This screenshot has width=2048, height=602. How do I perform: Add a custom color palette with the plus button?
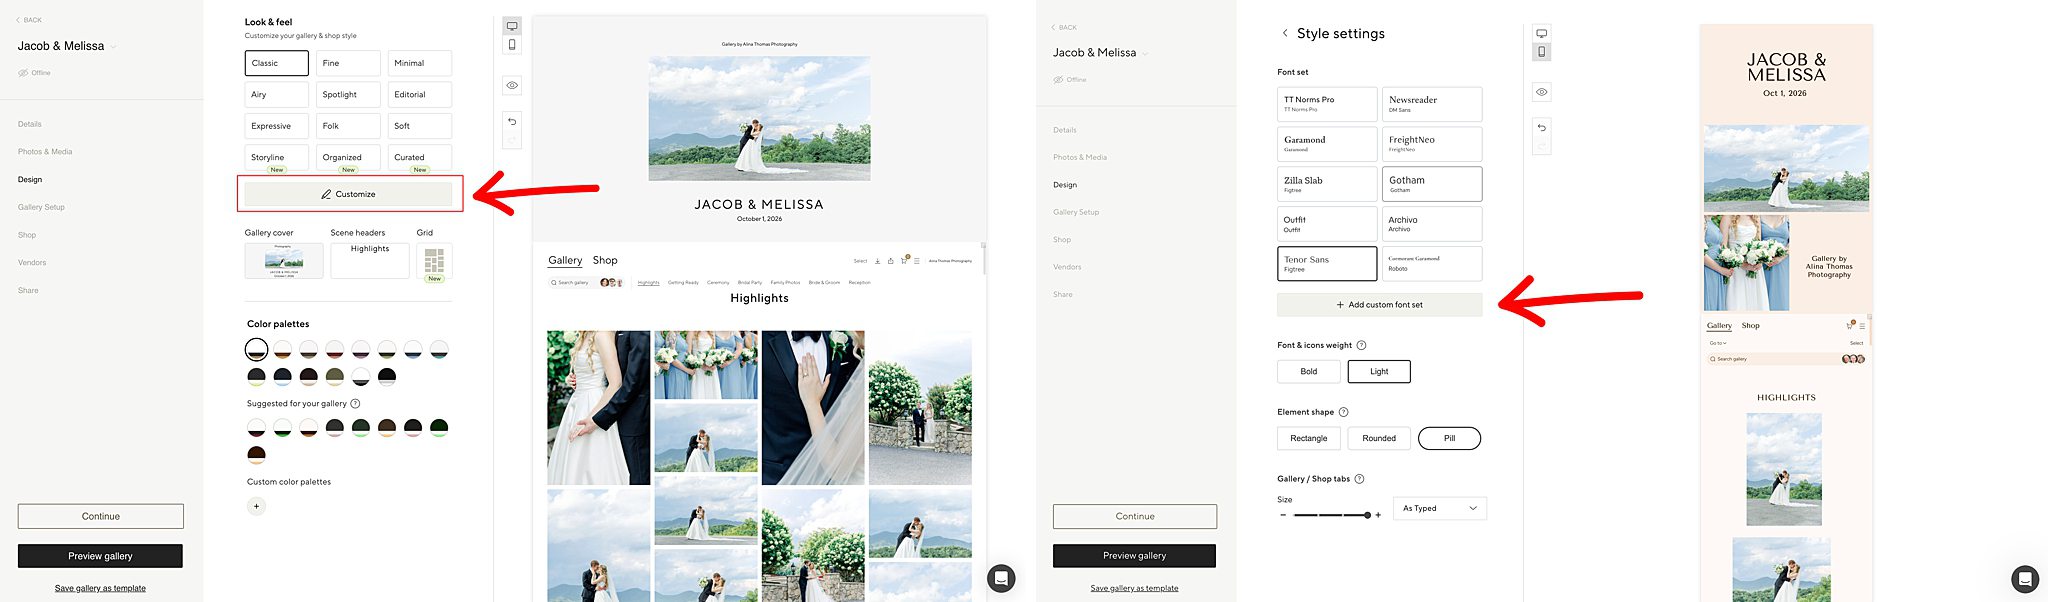[257, 506]
